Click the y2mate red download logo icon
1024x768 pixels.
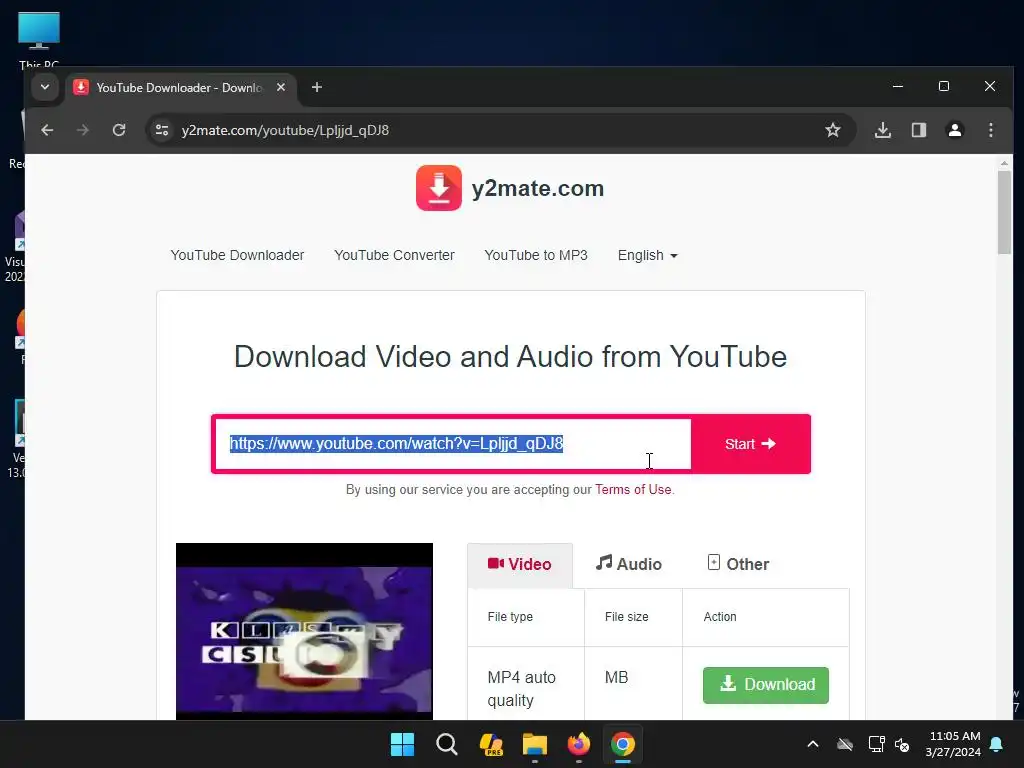tap(439, 188)
